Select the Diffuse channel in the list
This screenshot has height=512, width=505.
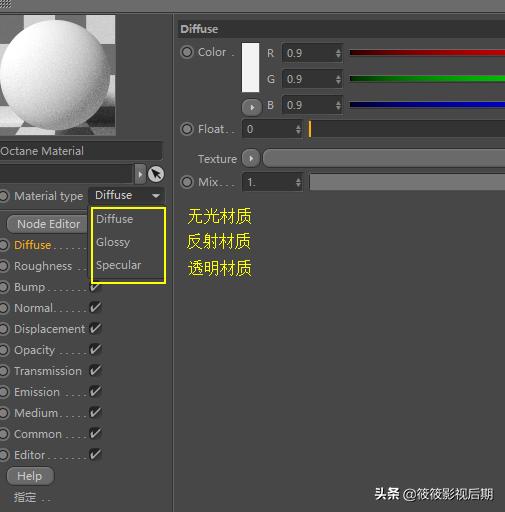pos(33,245)
